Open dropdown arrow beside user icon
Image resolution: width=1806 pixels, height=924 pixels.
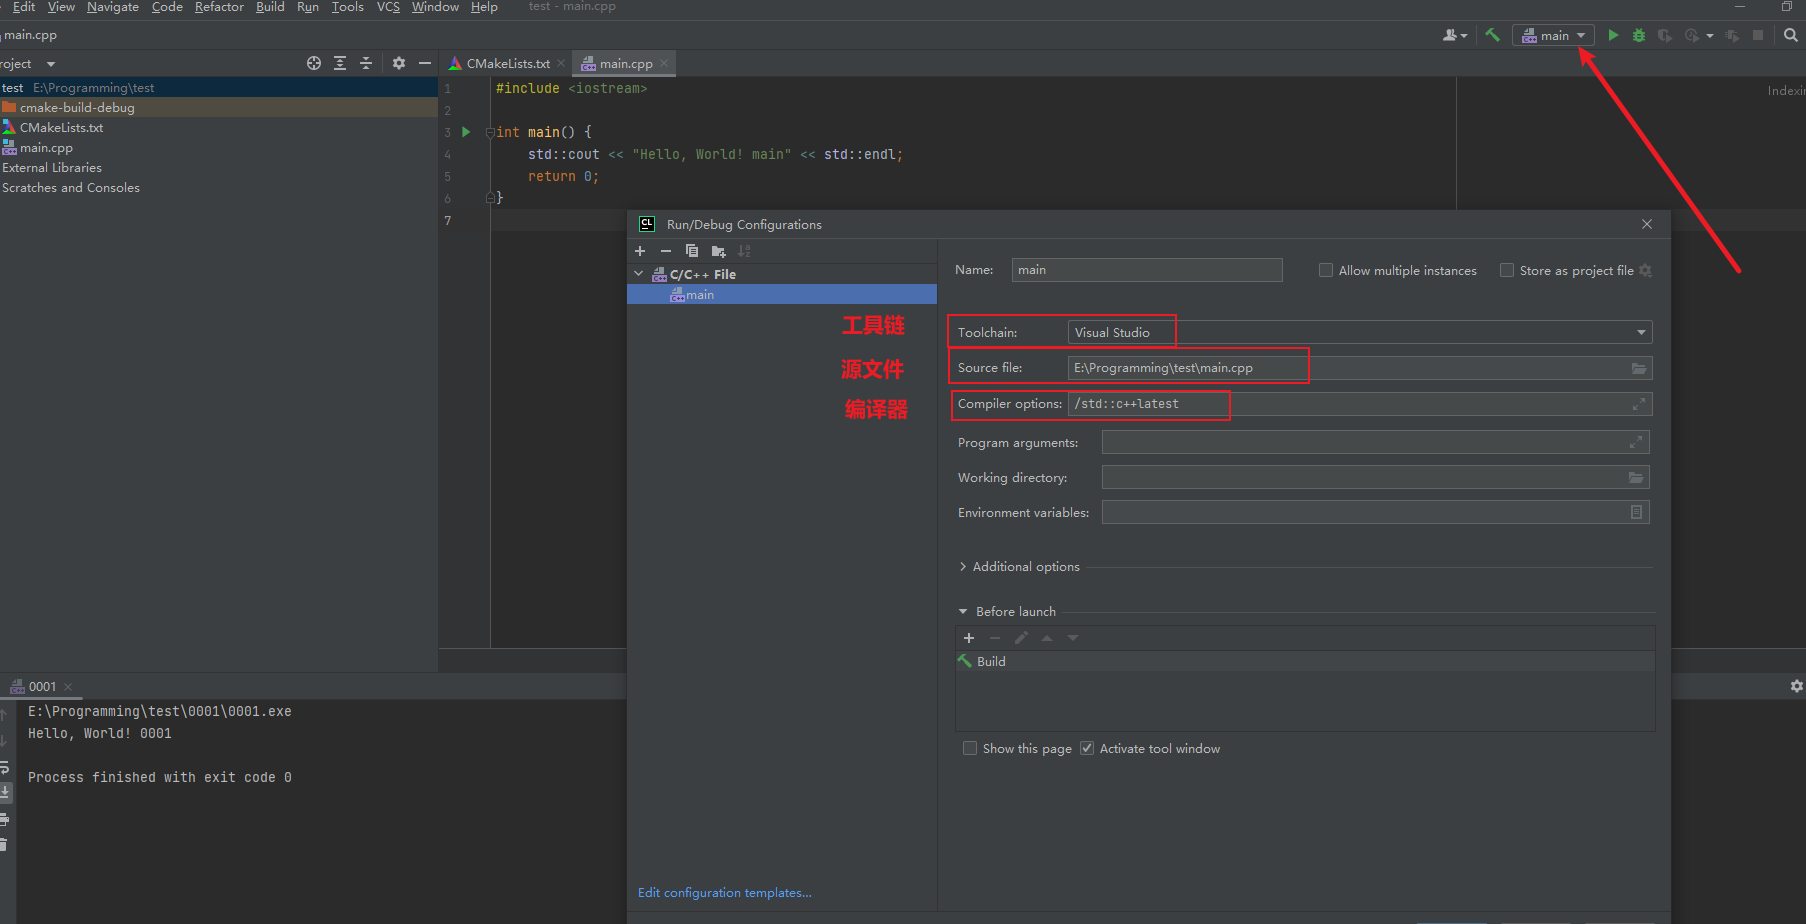[1464, 36]
